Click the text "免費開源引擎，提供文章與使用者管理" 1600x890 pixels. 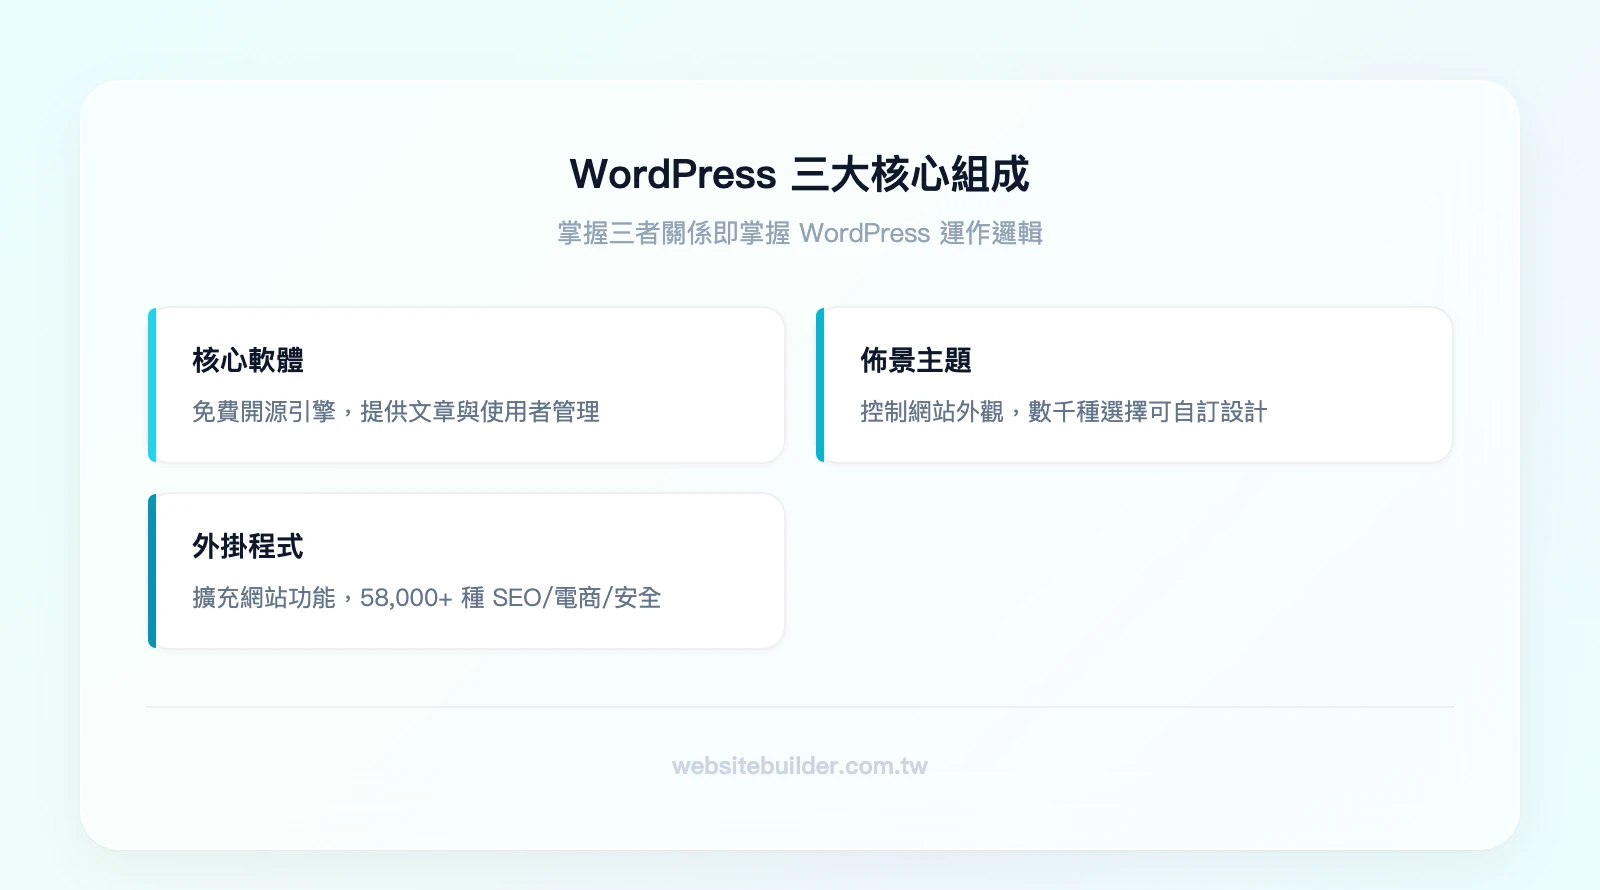coord(396,412)
